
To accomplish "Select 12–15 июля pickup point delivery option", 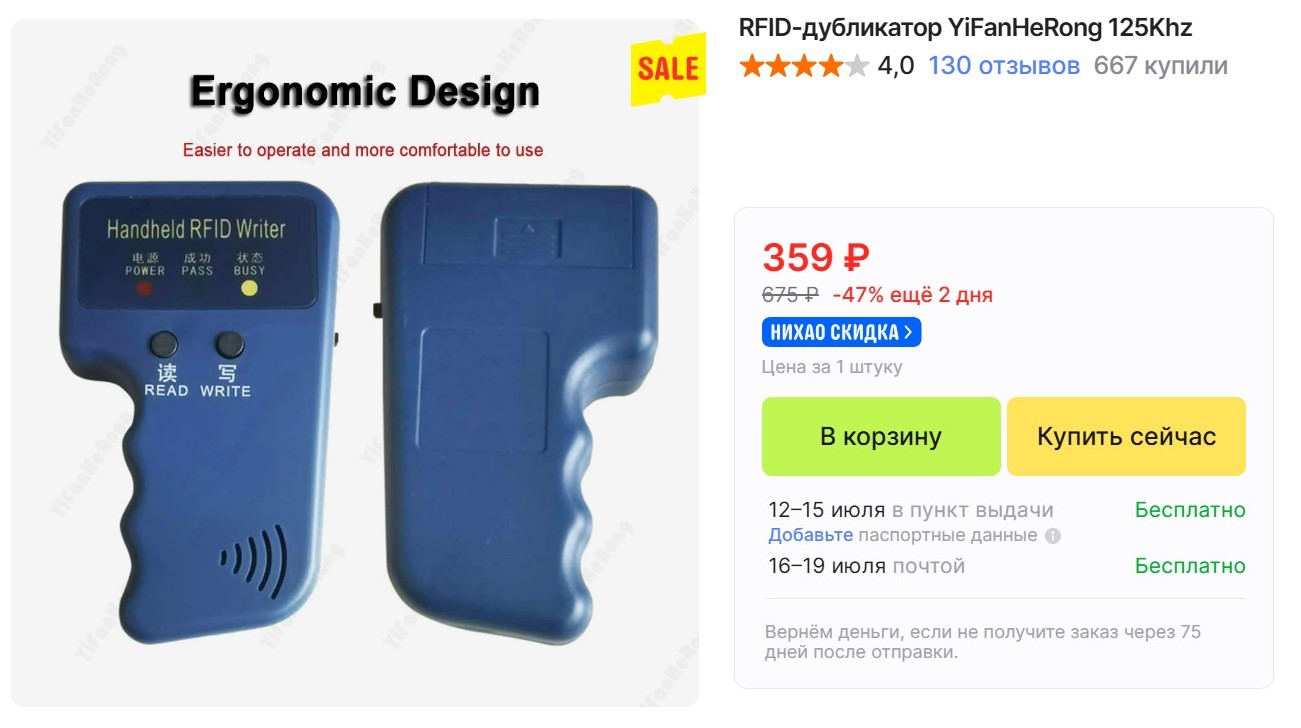I will tap(1007, 510).
